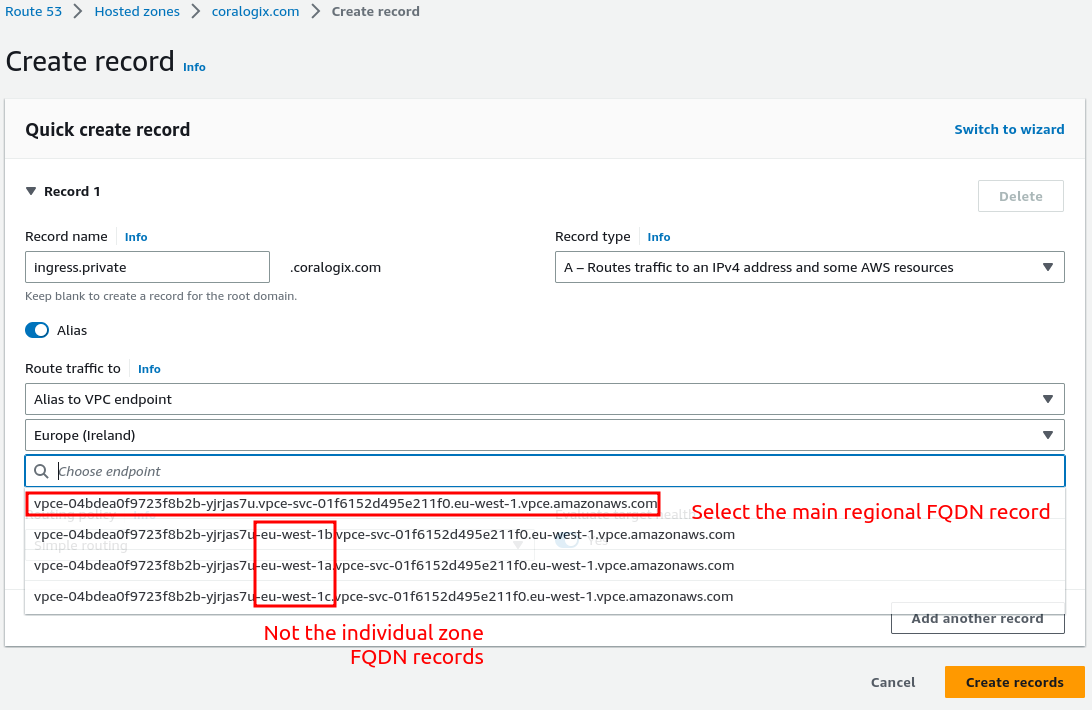This screenshot has width=1092, height=710.
Task: Open the Record type dropdown
Action: (x=809, y=267)
